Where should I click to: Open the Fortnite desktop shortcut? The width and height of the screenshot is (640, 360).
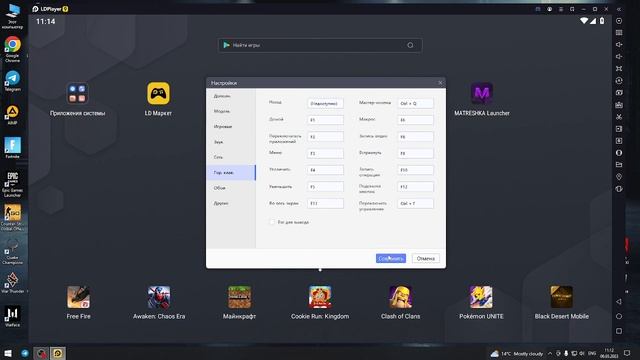(12, 148)
